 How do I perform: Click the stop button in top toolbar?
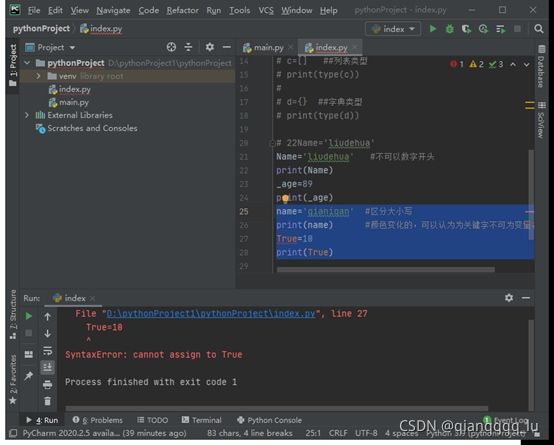pos(517,29)
